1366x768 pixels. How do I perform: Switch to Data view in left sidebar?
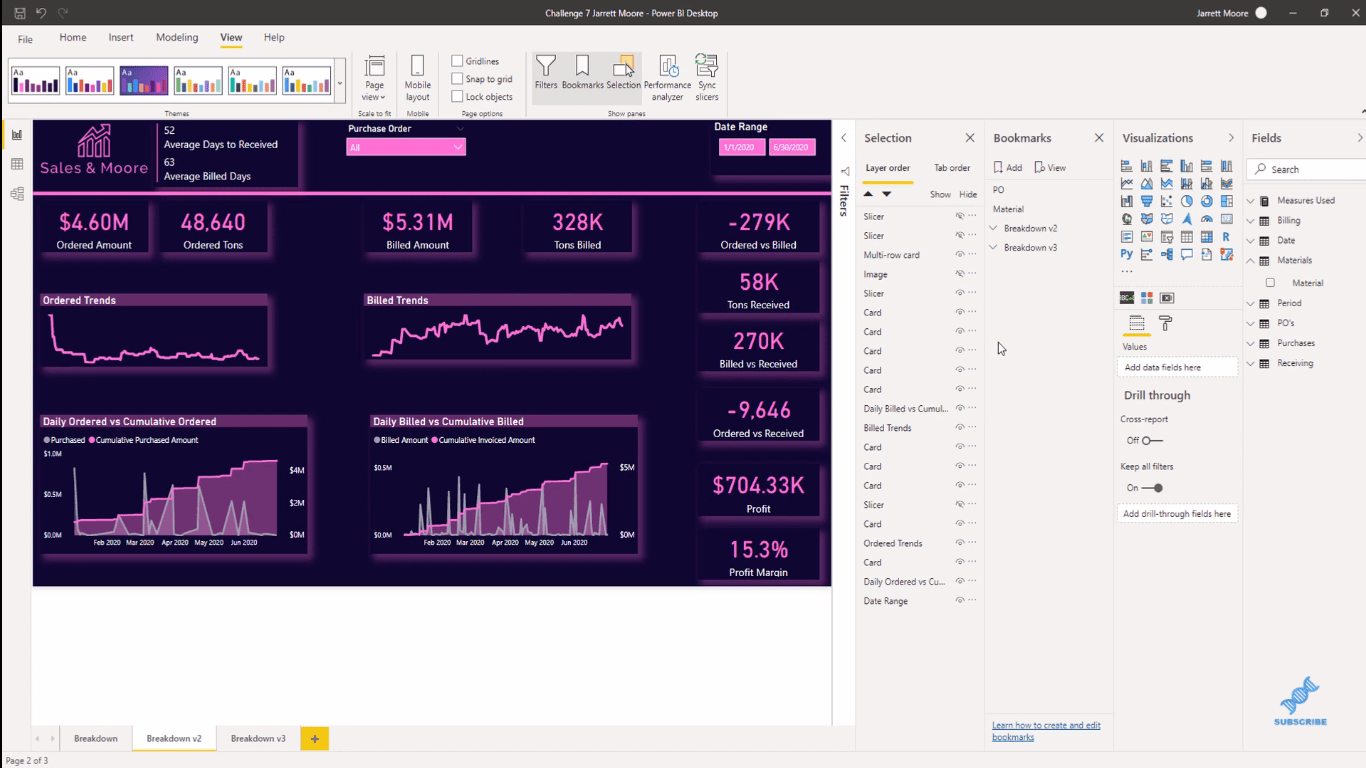point(17,164)
